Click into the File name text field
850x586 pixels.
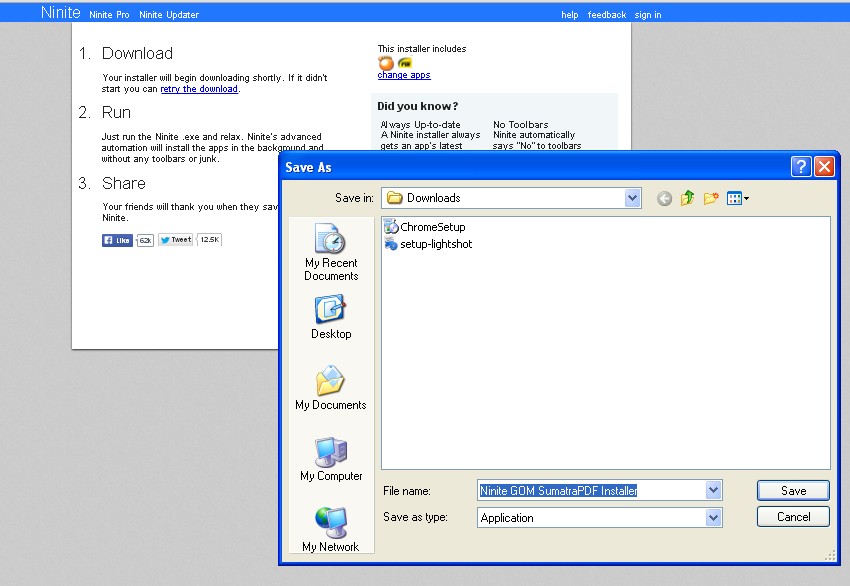[590, 490]
